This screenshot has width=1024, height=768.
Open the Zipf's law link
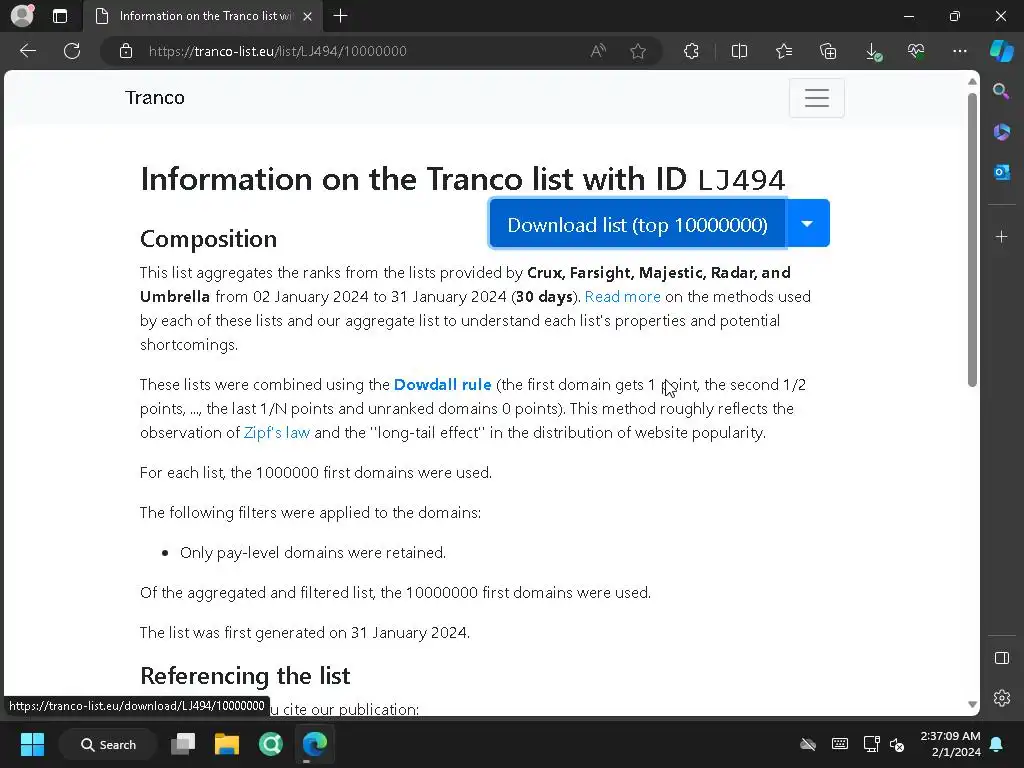tap(276, 432)
